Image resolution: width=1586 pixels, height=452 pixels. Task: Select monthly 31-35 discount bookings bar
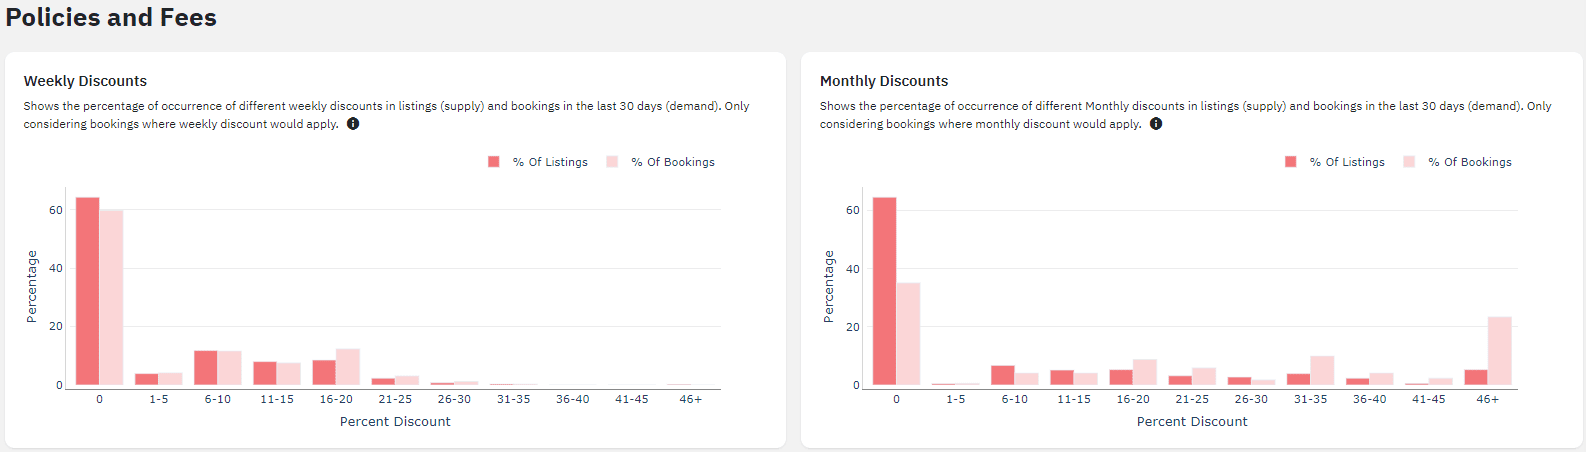[1322, 370]
